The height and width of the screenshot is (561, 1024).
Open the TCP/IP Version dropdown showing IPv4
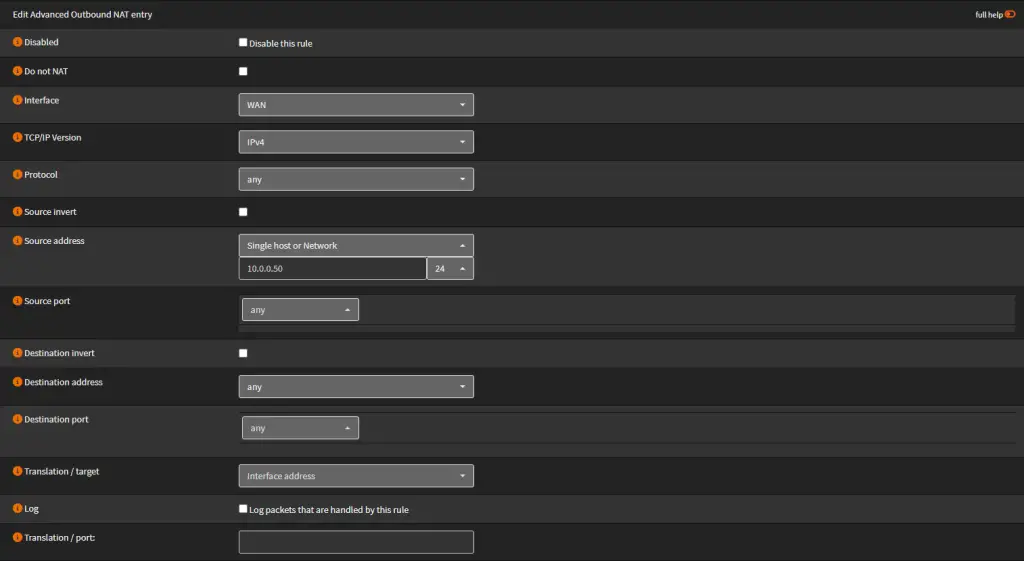pos(355,142)
